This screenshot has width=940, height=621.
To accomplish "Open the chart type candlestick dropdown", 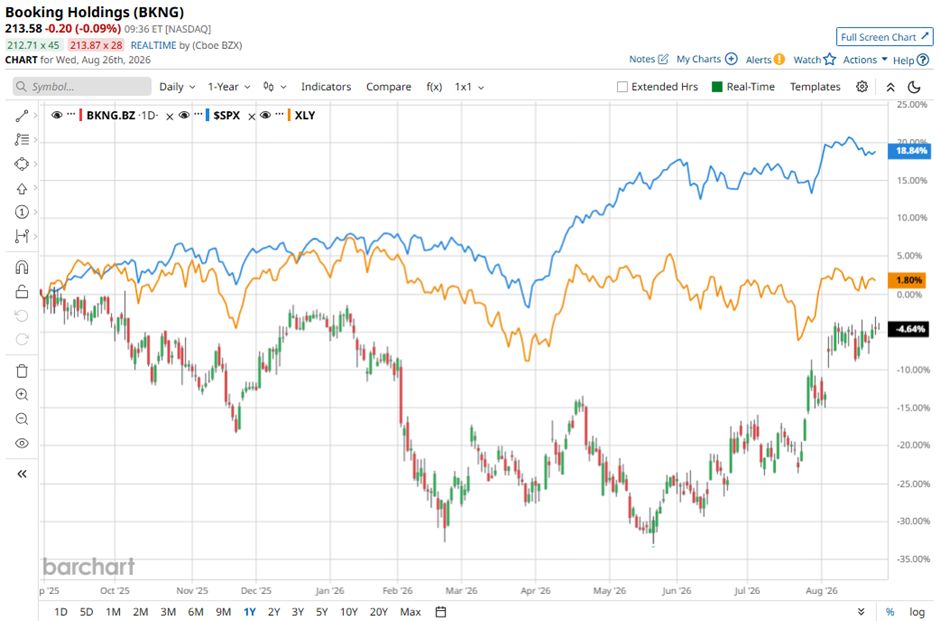I will (275, 87).
